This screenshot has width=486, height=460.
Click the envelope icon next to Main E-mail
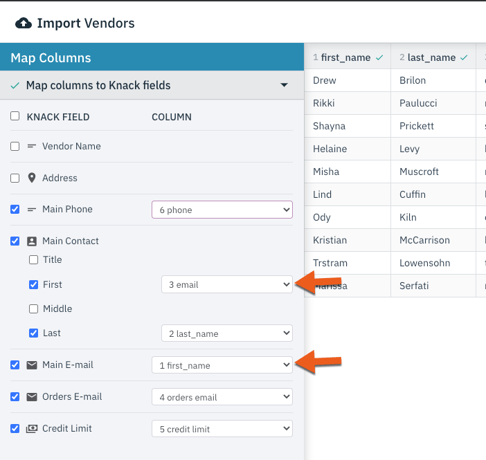click(x=32, y=365)
